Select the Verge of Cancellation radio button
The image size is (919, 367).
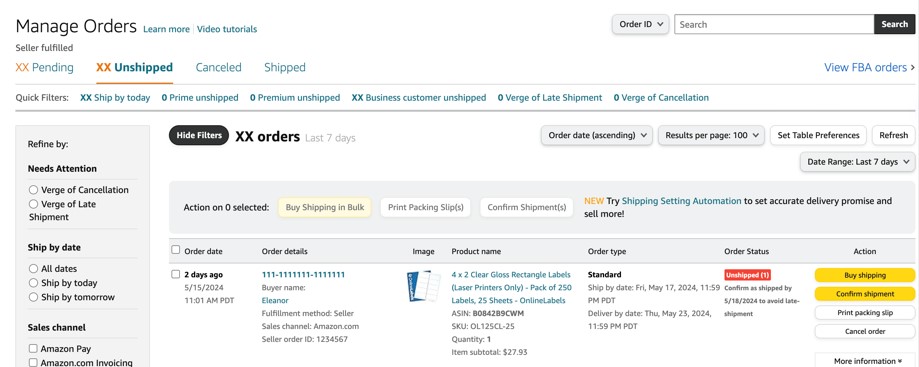coord(33,190)
